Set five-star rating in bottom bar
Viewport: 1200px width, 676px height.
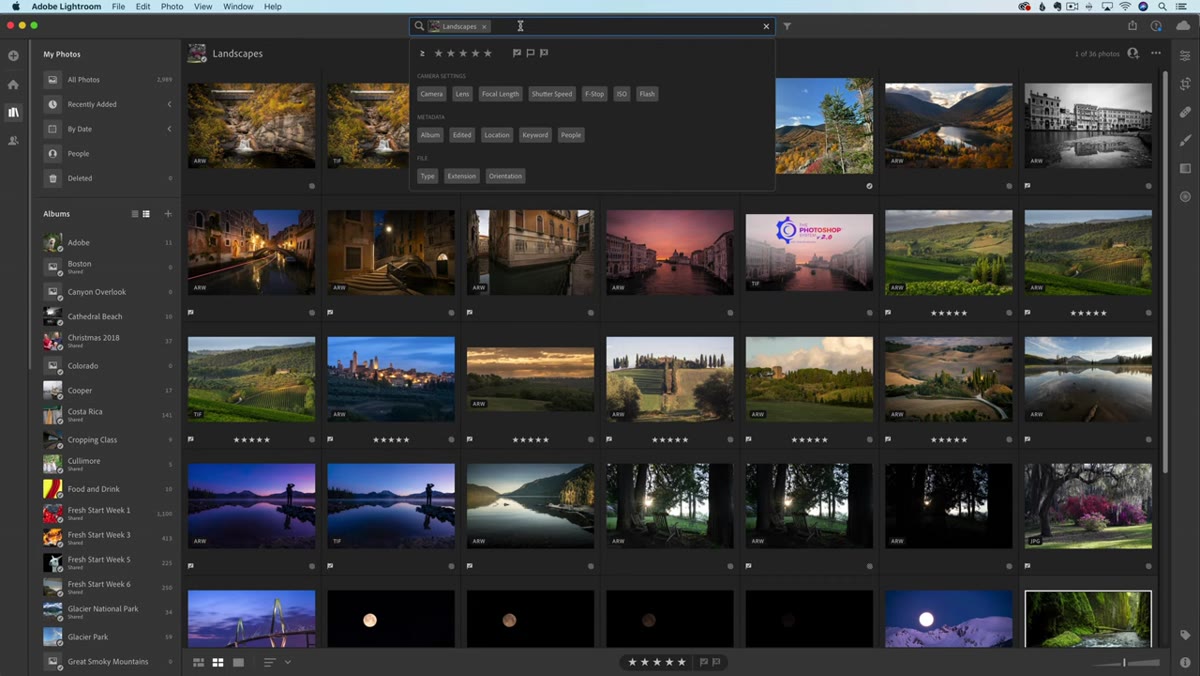pos(682,662)
